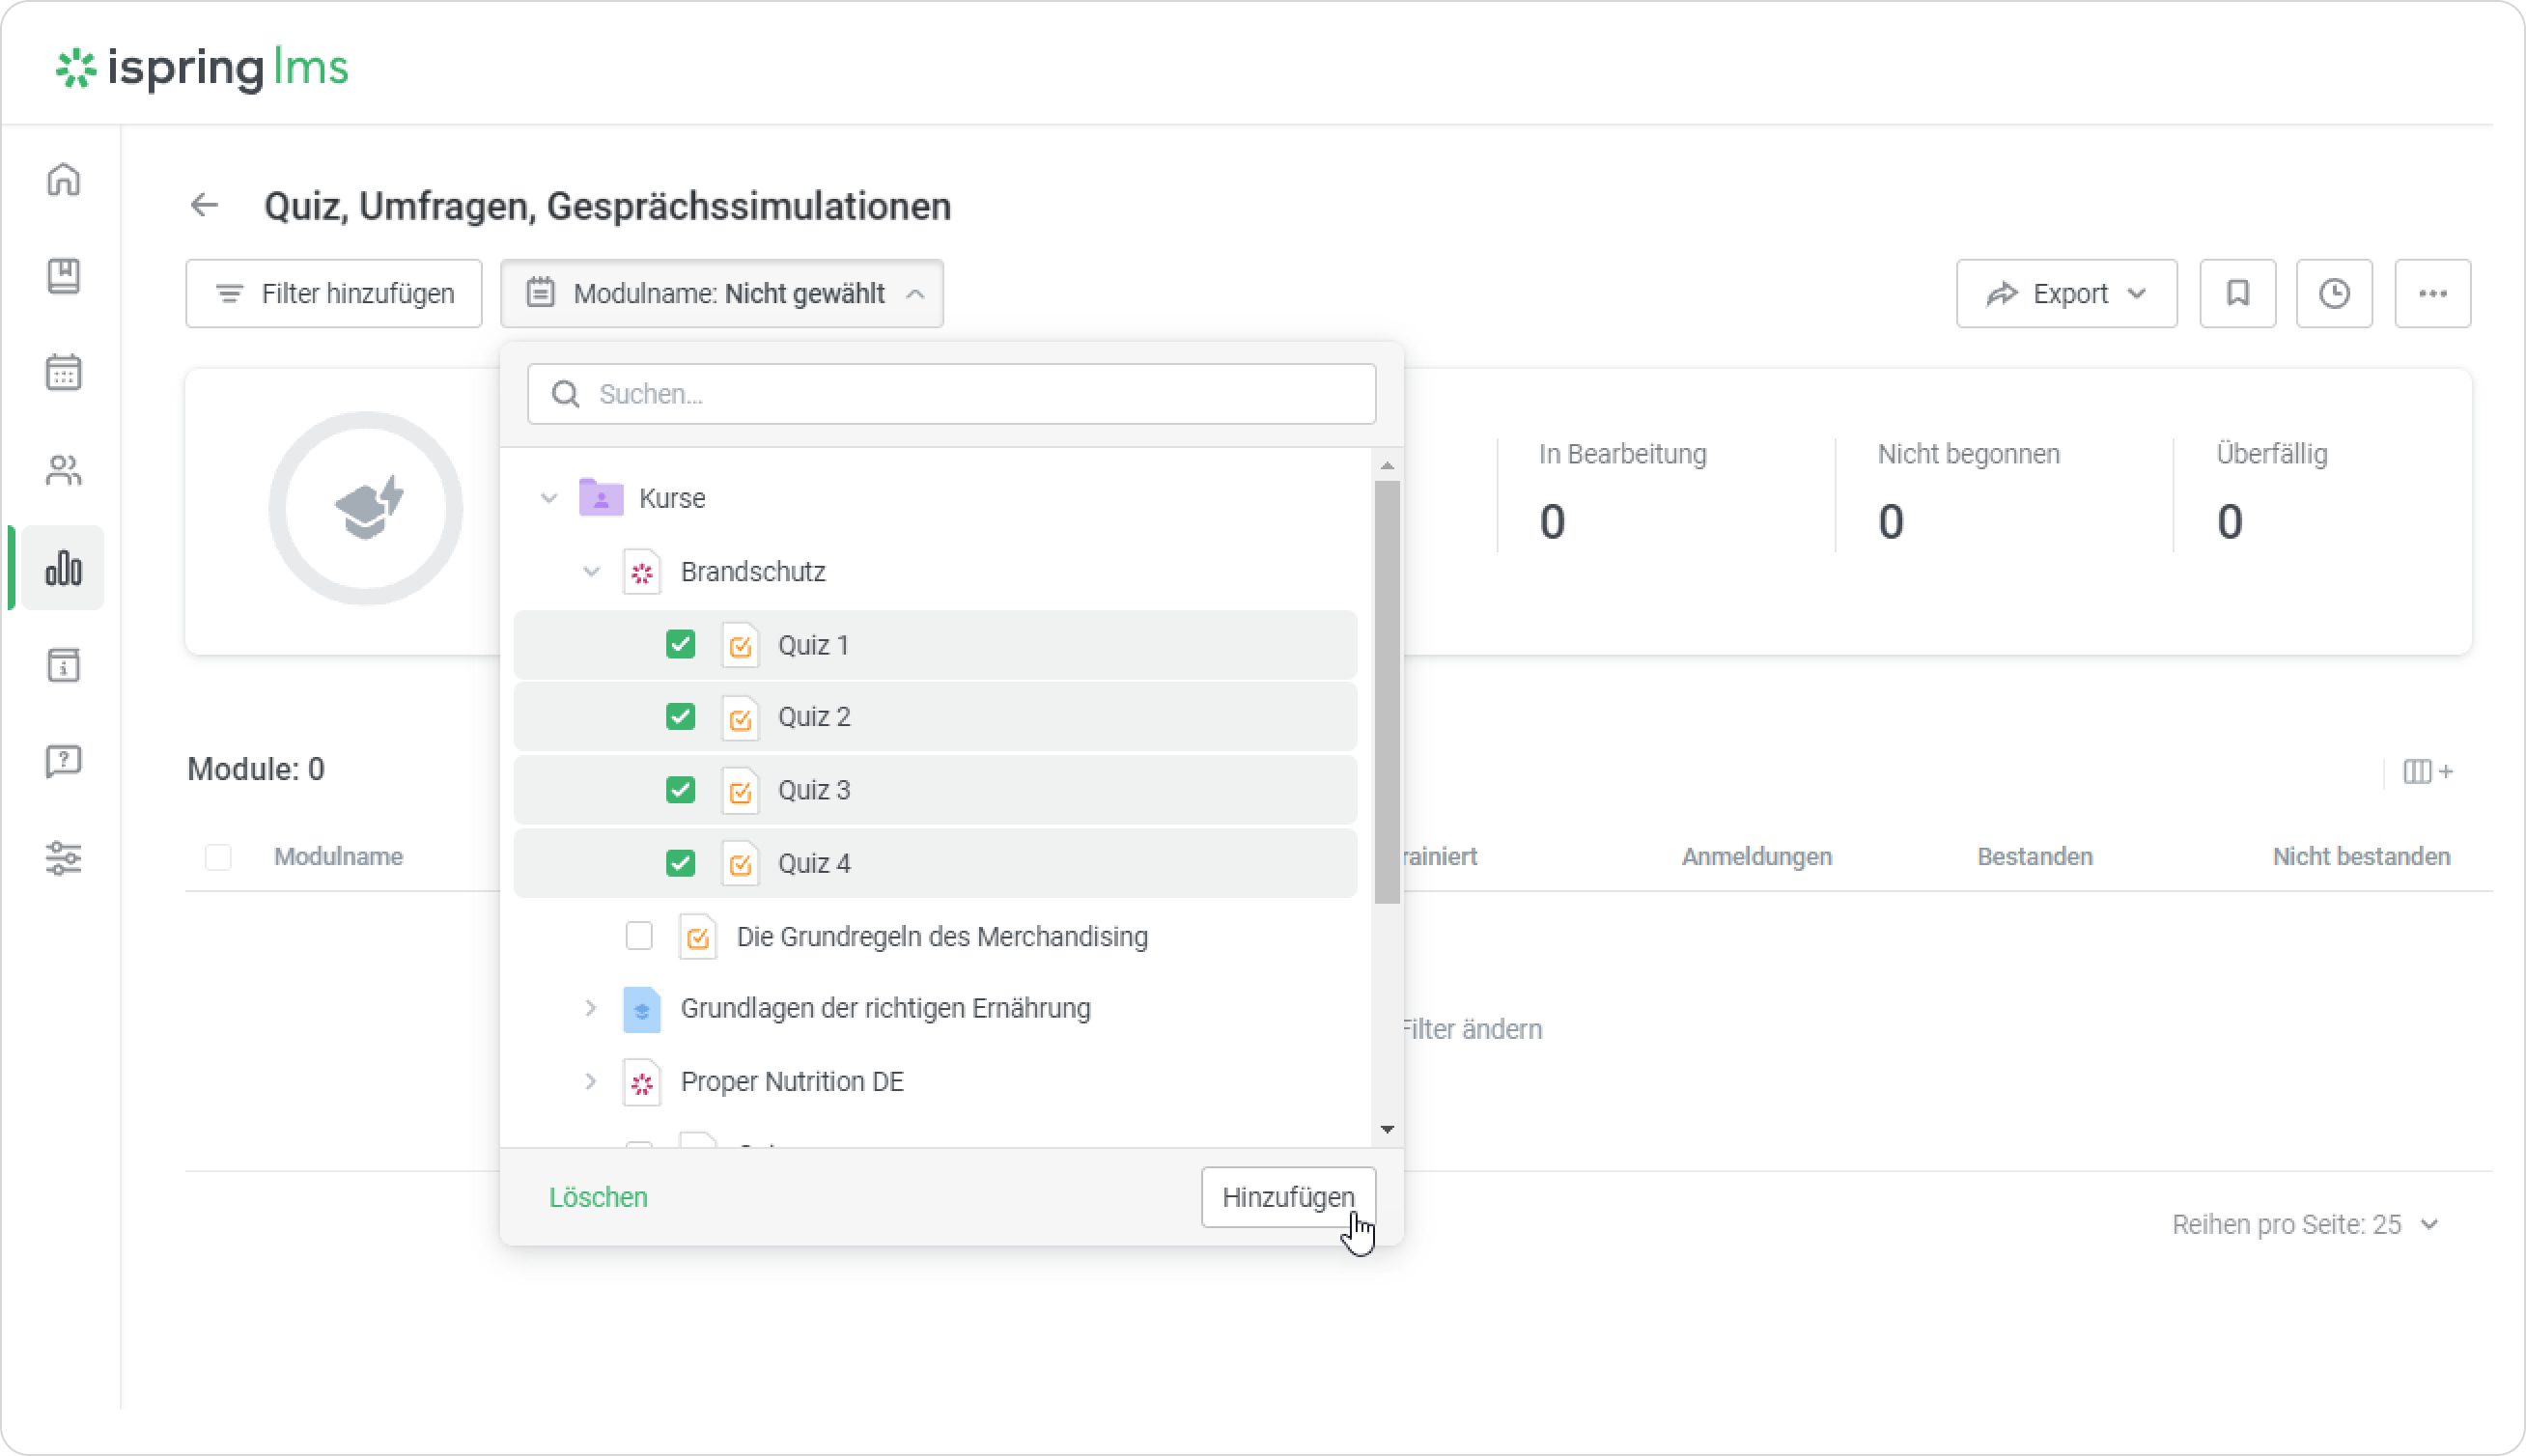Check Die Grundregeln des Merchandising checkbox
The image size is (2526, 1456).
639,936
